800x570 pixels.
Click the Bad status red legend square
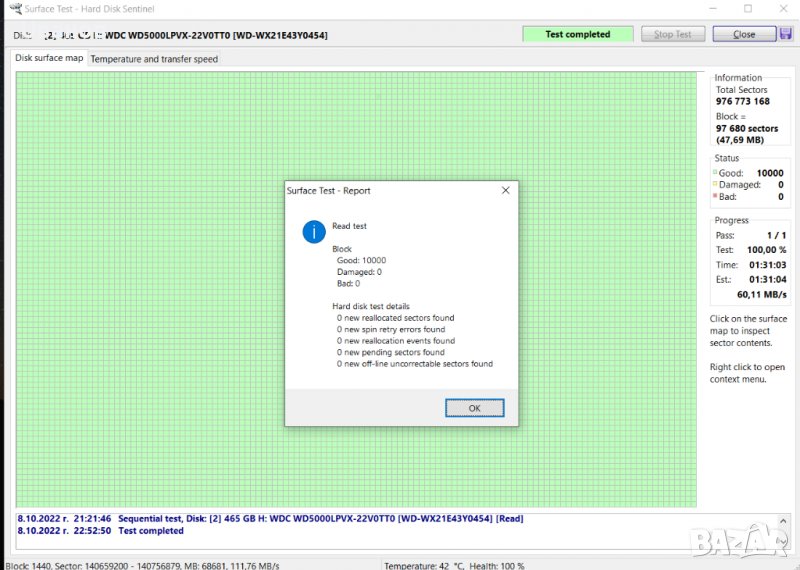[x=715, y=197]
